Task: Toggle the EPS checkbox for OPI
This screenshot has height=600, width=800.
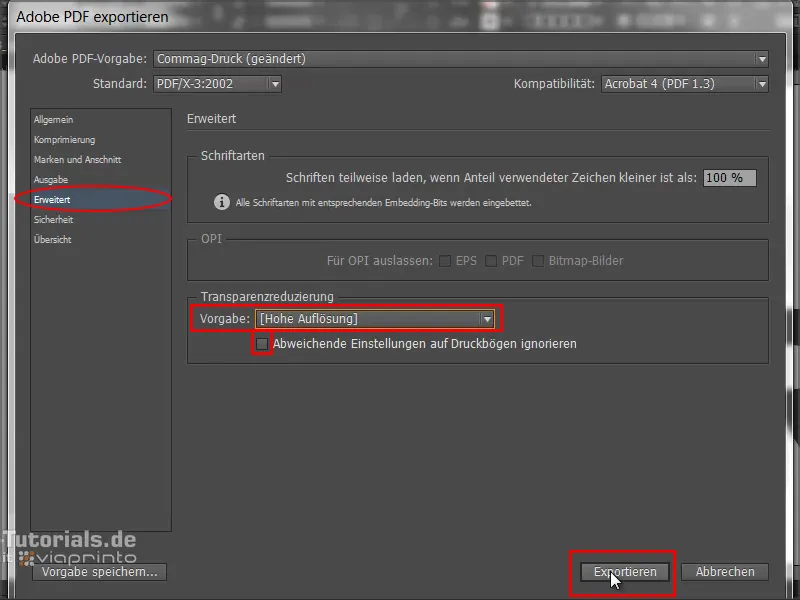Action: pyautogui.click(x=445, y=261)
